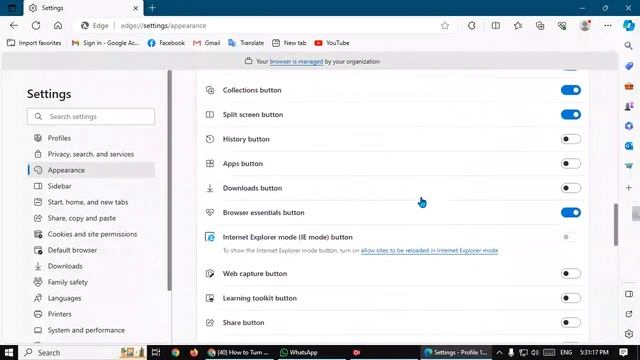Viewport: 640px width, 360px height.
Task: Open the Facebook bookmark
Action: point(166,43)
